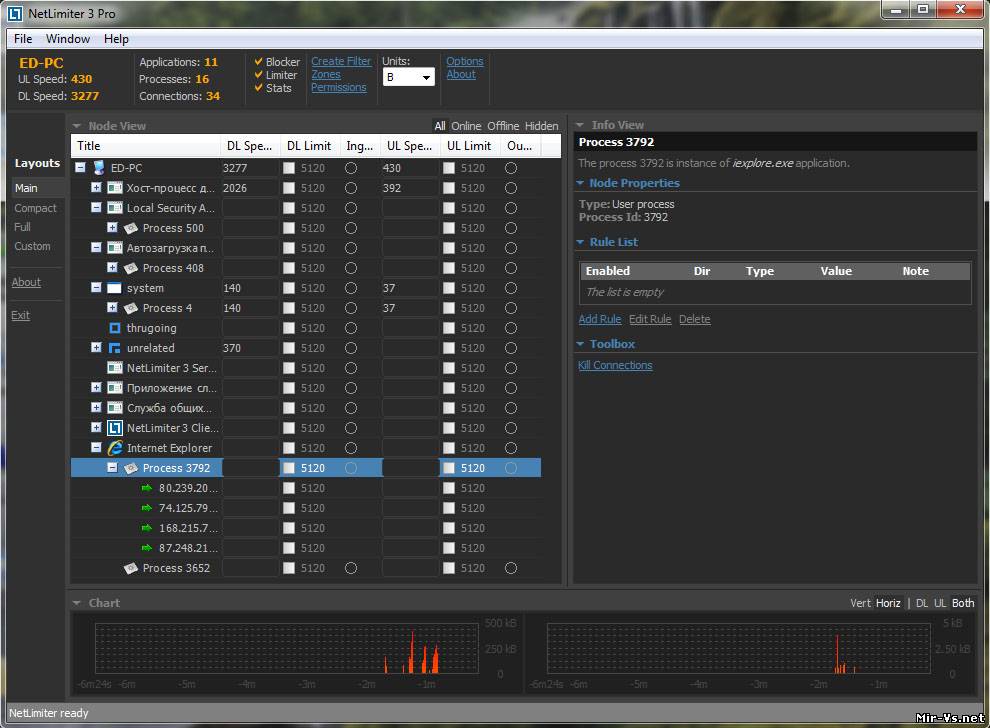Click the Process 408 gear icon
This screenshot has width=990, height=728.
tap(131, 268)
